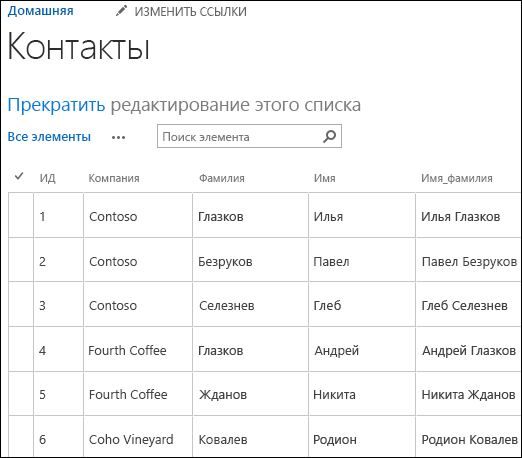The image size is (522, 458).
Task: Click the ID cell with value 2
Action: pos(58,260)
